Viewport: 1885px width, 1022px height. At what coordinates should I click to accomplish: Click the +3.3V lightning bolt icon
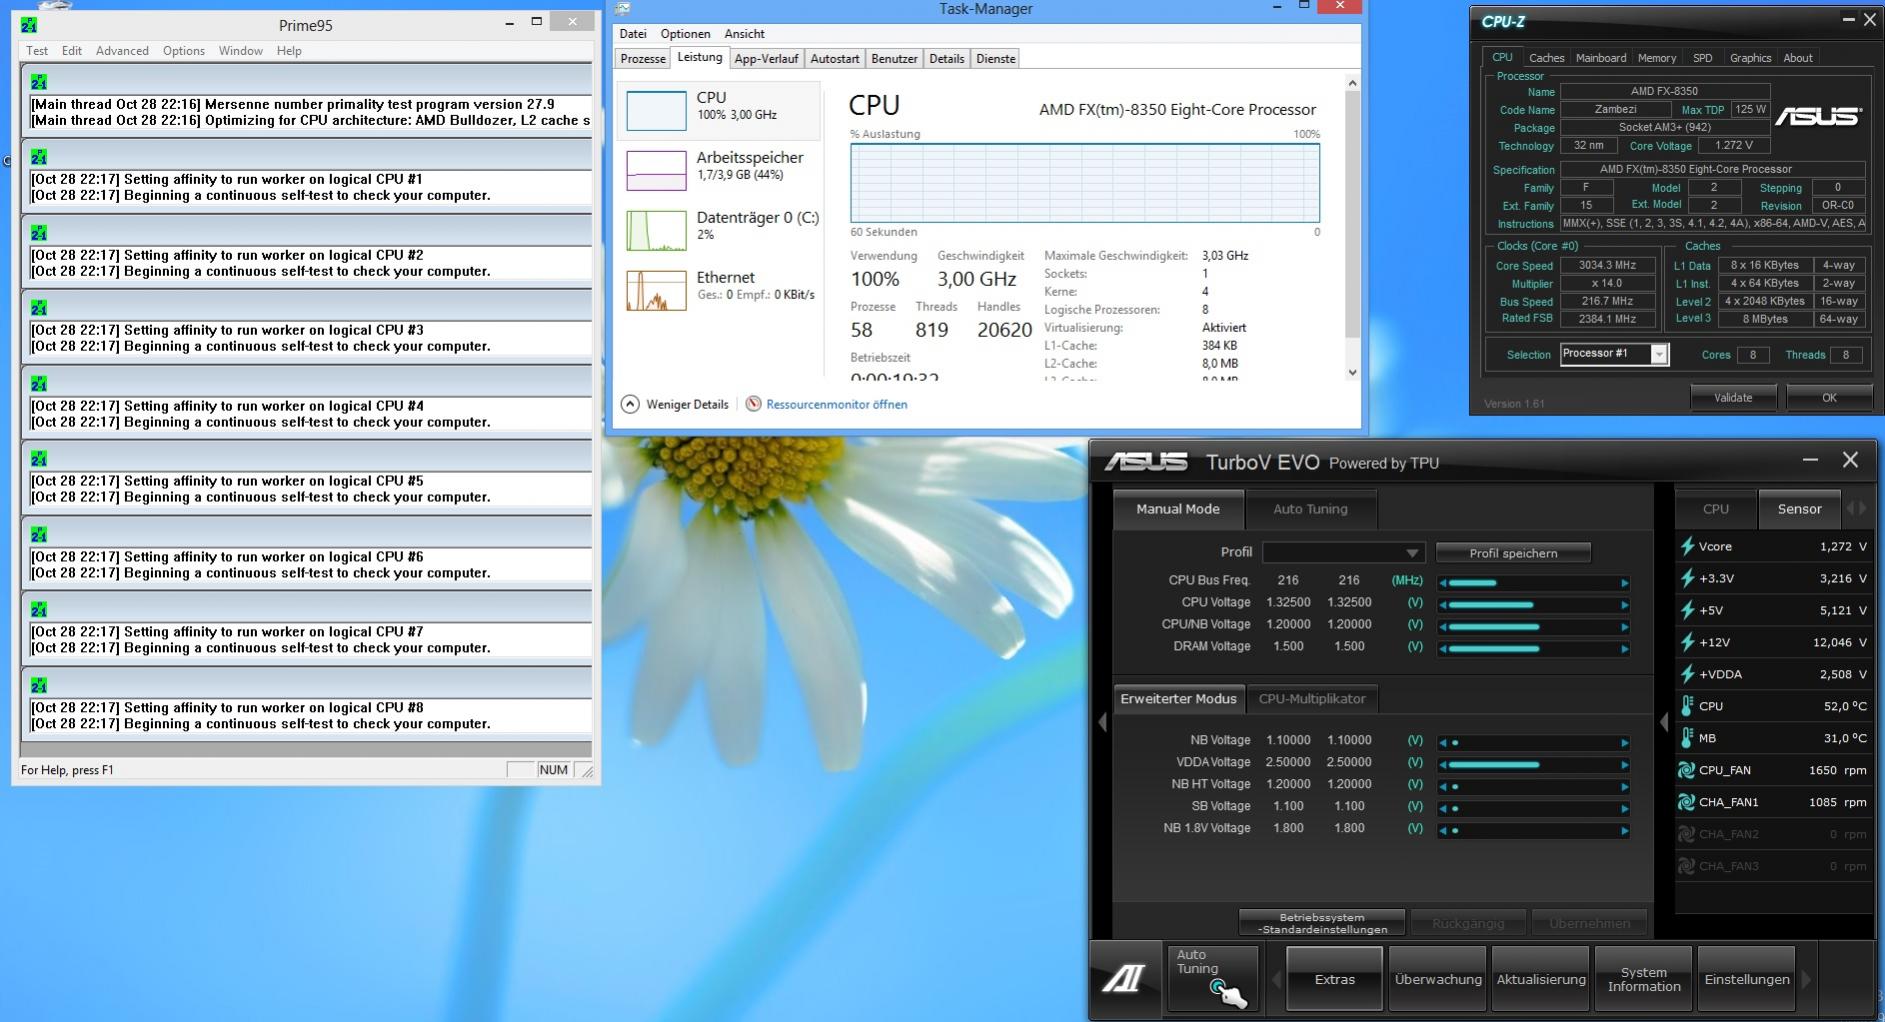pyautogui.click(x=1687, y=578)
